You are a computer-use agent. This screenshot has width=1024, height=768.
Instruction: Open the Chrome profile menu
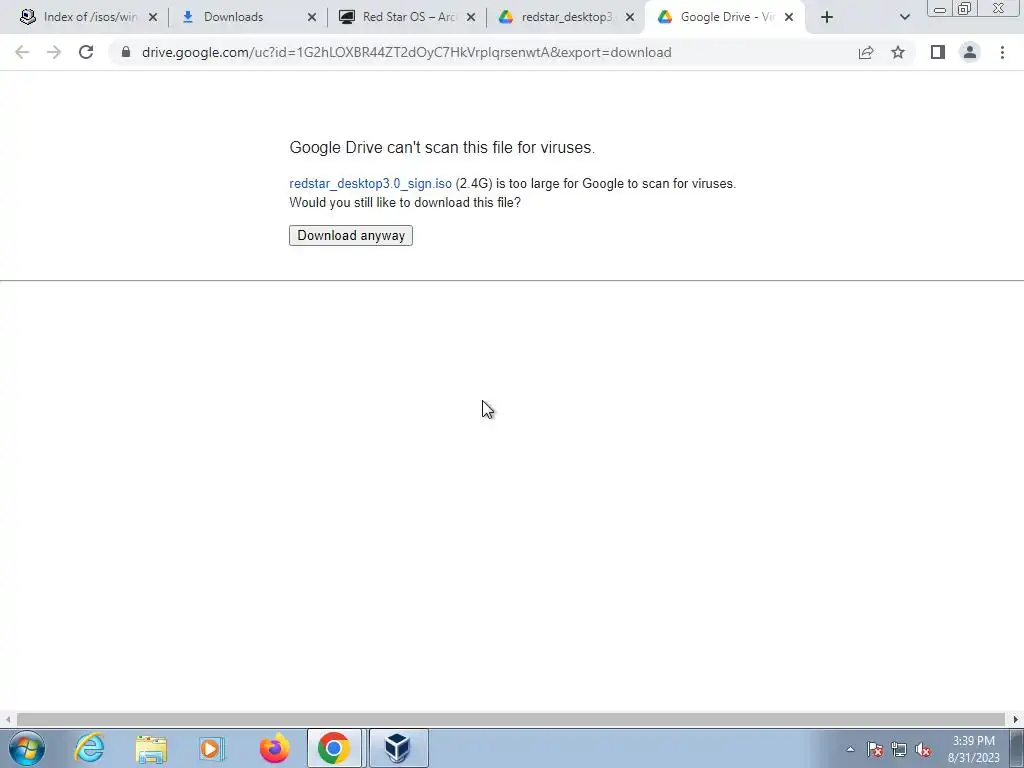(x=970, y=52)
